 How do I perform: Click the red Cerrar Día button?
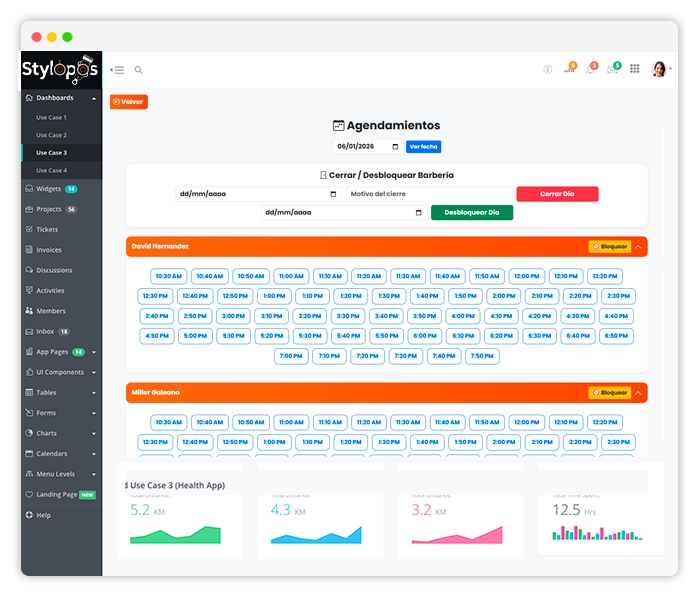pos(557,194)
